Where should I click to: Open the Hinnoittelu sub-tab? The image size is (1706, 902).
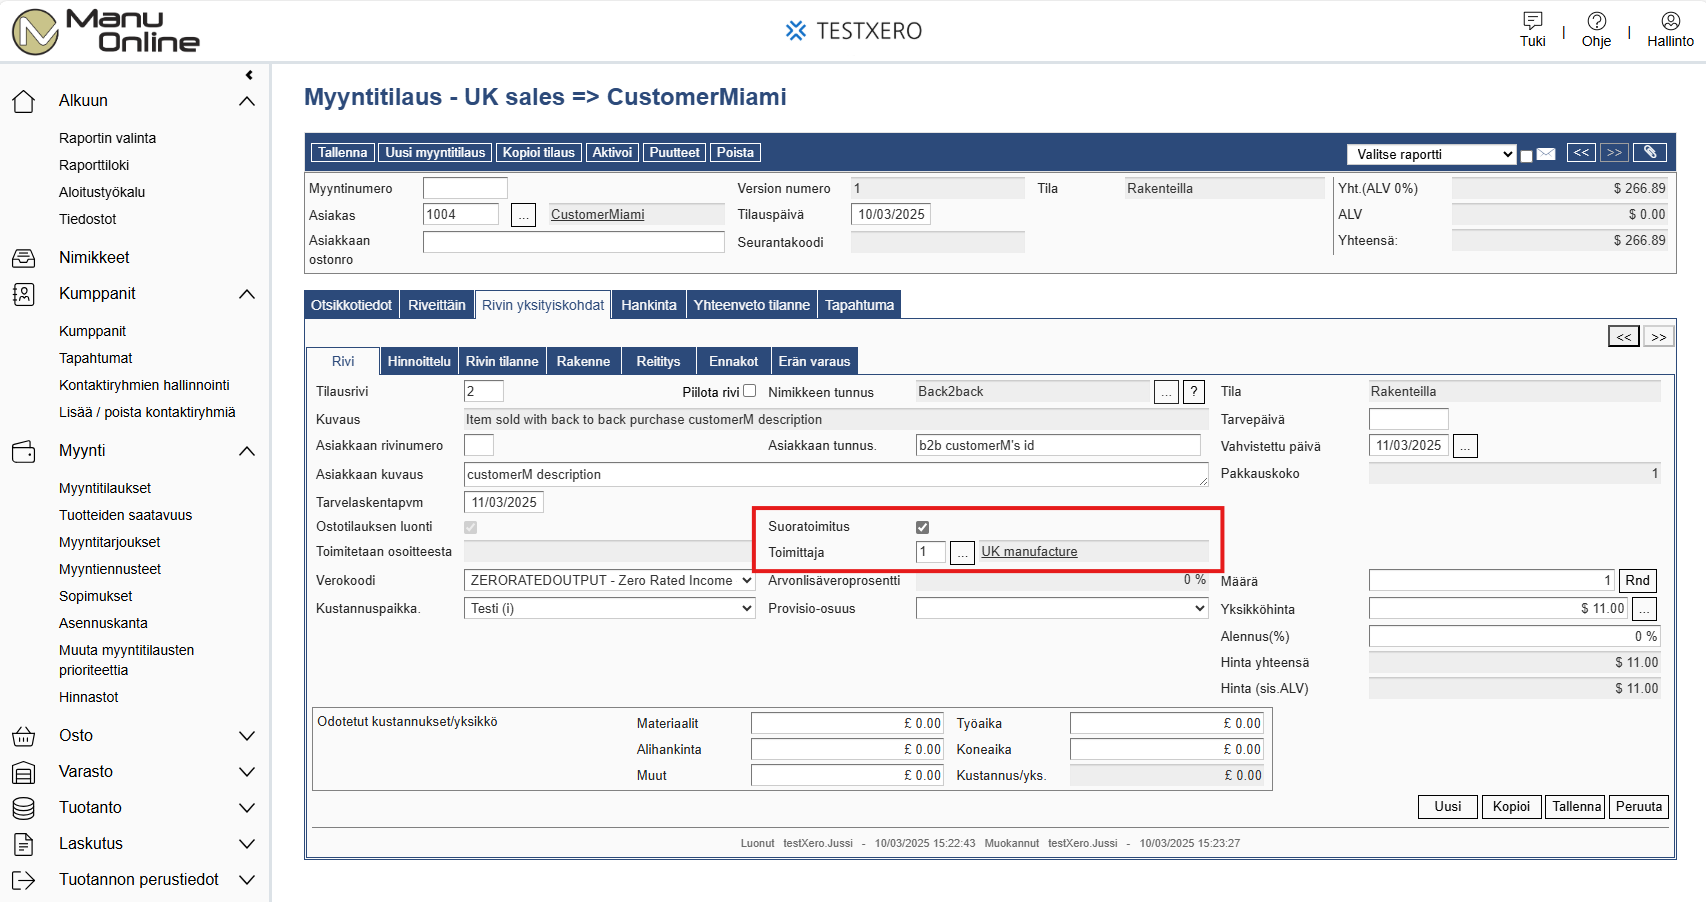click(x=419, y=361)
